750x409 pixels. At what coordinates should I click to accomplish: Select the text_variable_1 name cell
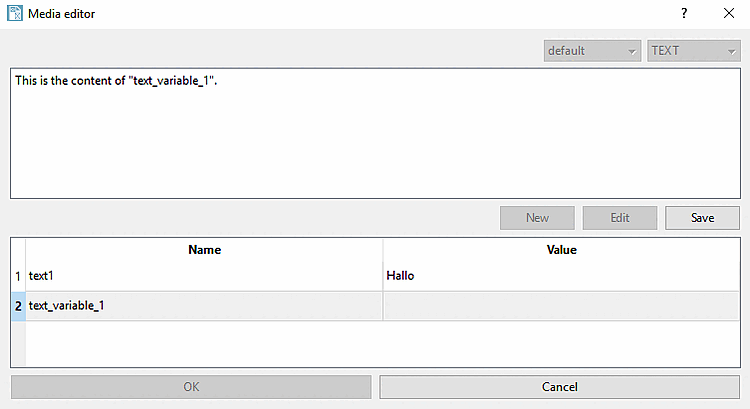204,306
